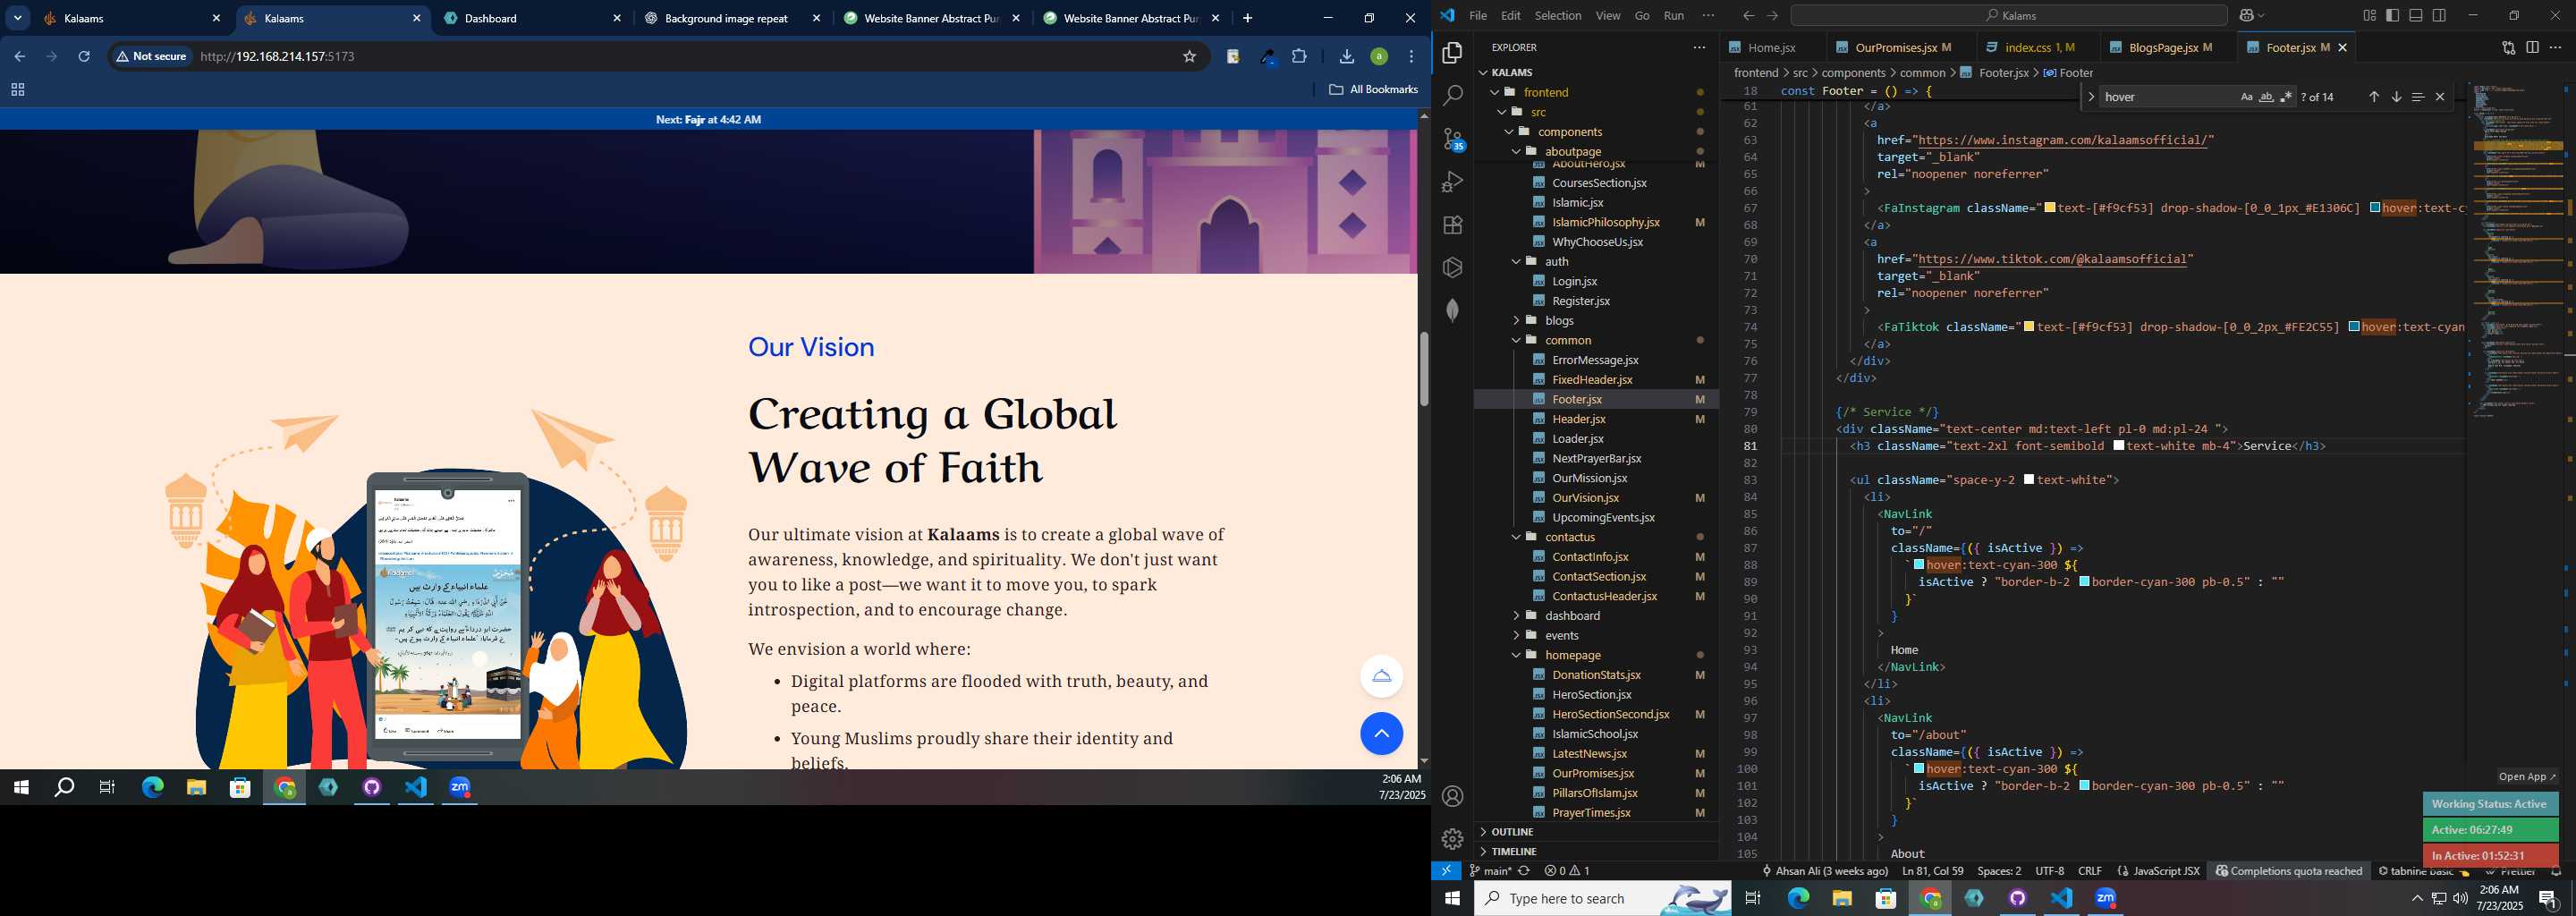Go to previous find match arrow
This screenshot has width=2576, height=916.
2374,97
